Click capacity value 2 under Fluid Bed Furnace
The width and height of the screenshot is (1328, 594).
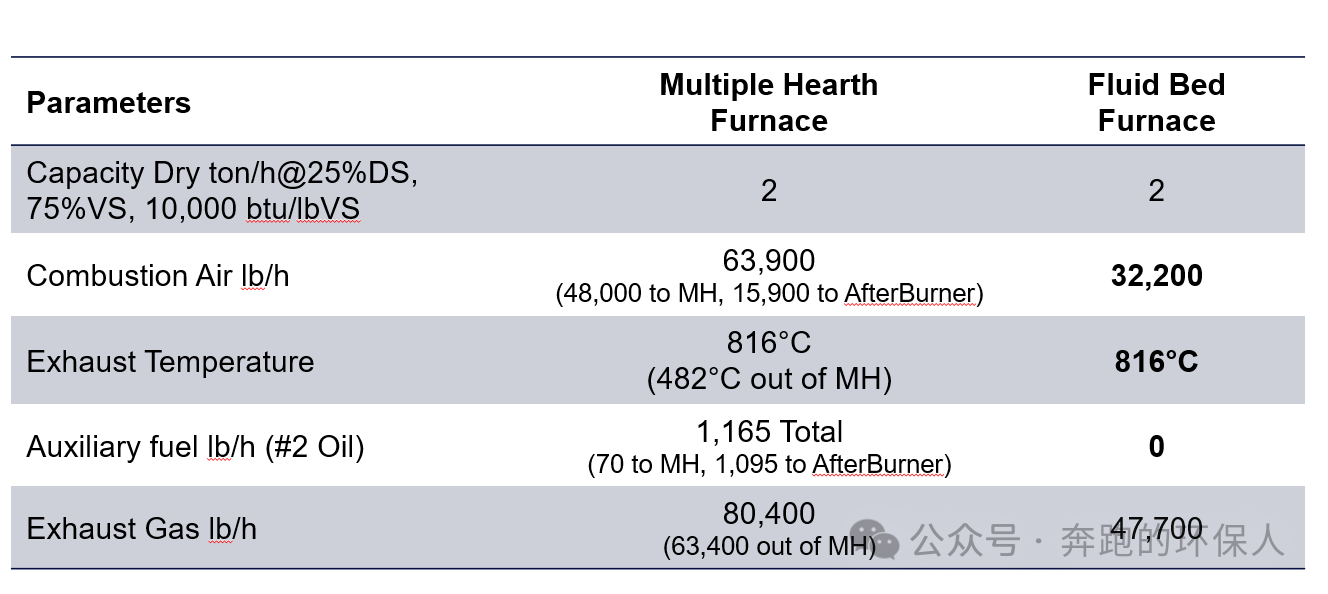click(x=1156, y=191)
